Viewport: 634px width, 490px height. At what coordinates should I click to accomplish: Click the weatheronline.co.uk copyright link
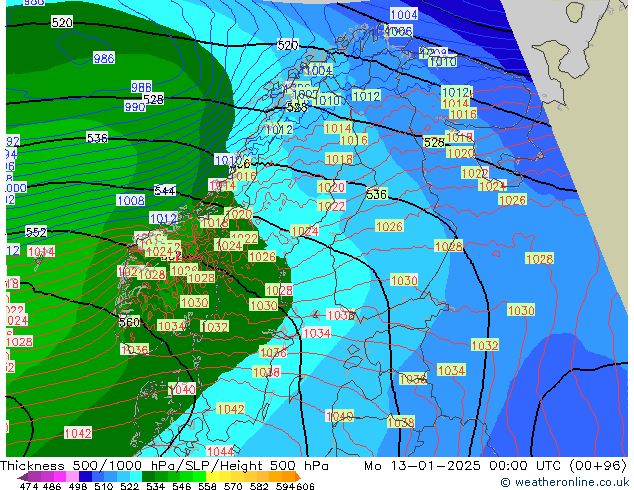point(565,482)
